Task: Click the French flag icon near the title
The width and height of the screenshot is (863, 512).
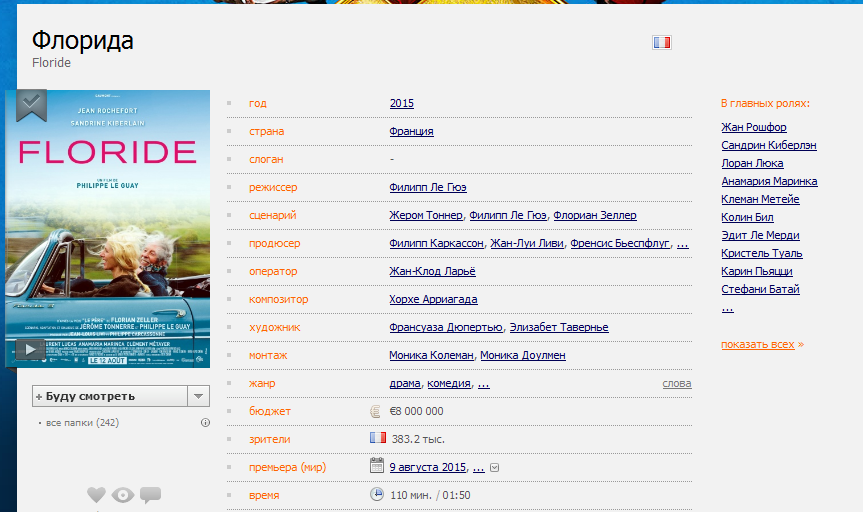Action: [x=662, y=42]
